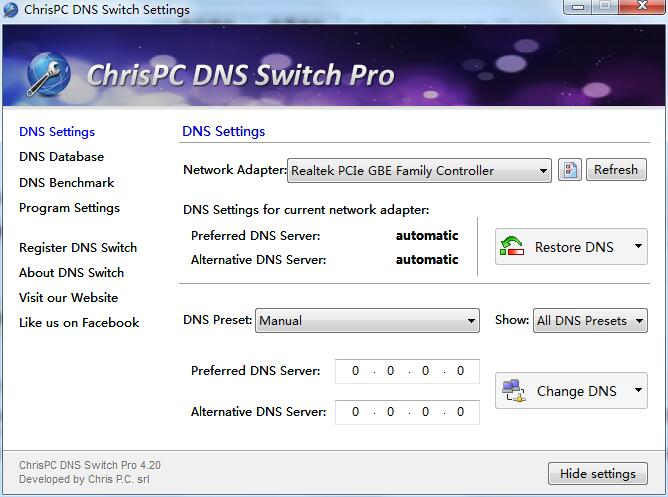The image size is (668, 497).
Task: Click the Preferred DNS Server first octet
Action: coord(355,371)
